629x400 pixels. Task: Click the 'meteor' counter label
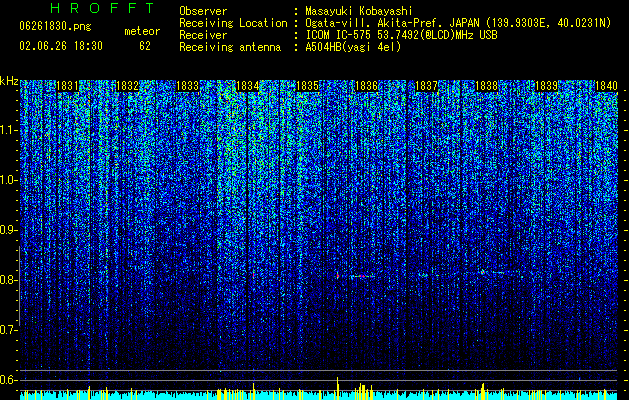(x=142, y=31)
